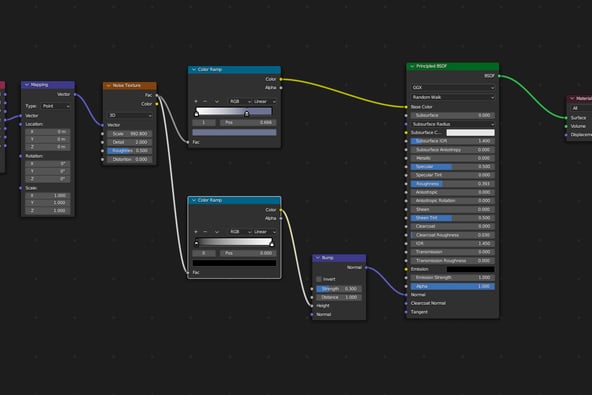
Task: Open the white Subsurface Color swatch
Action: click(470, 133)
